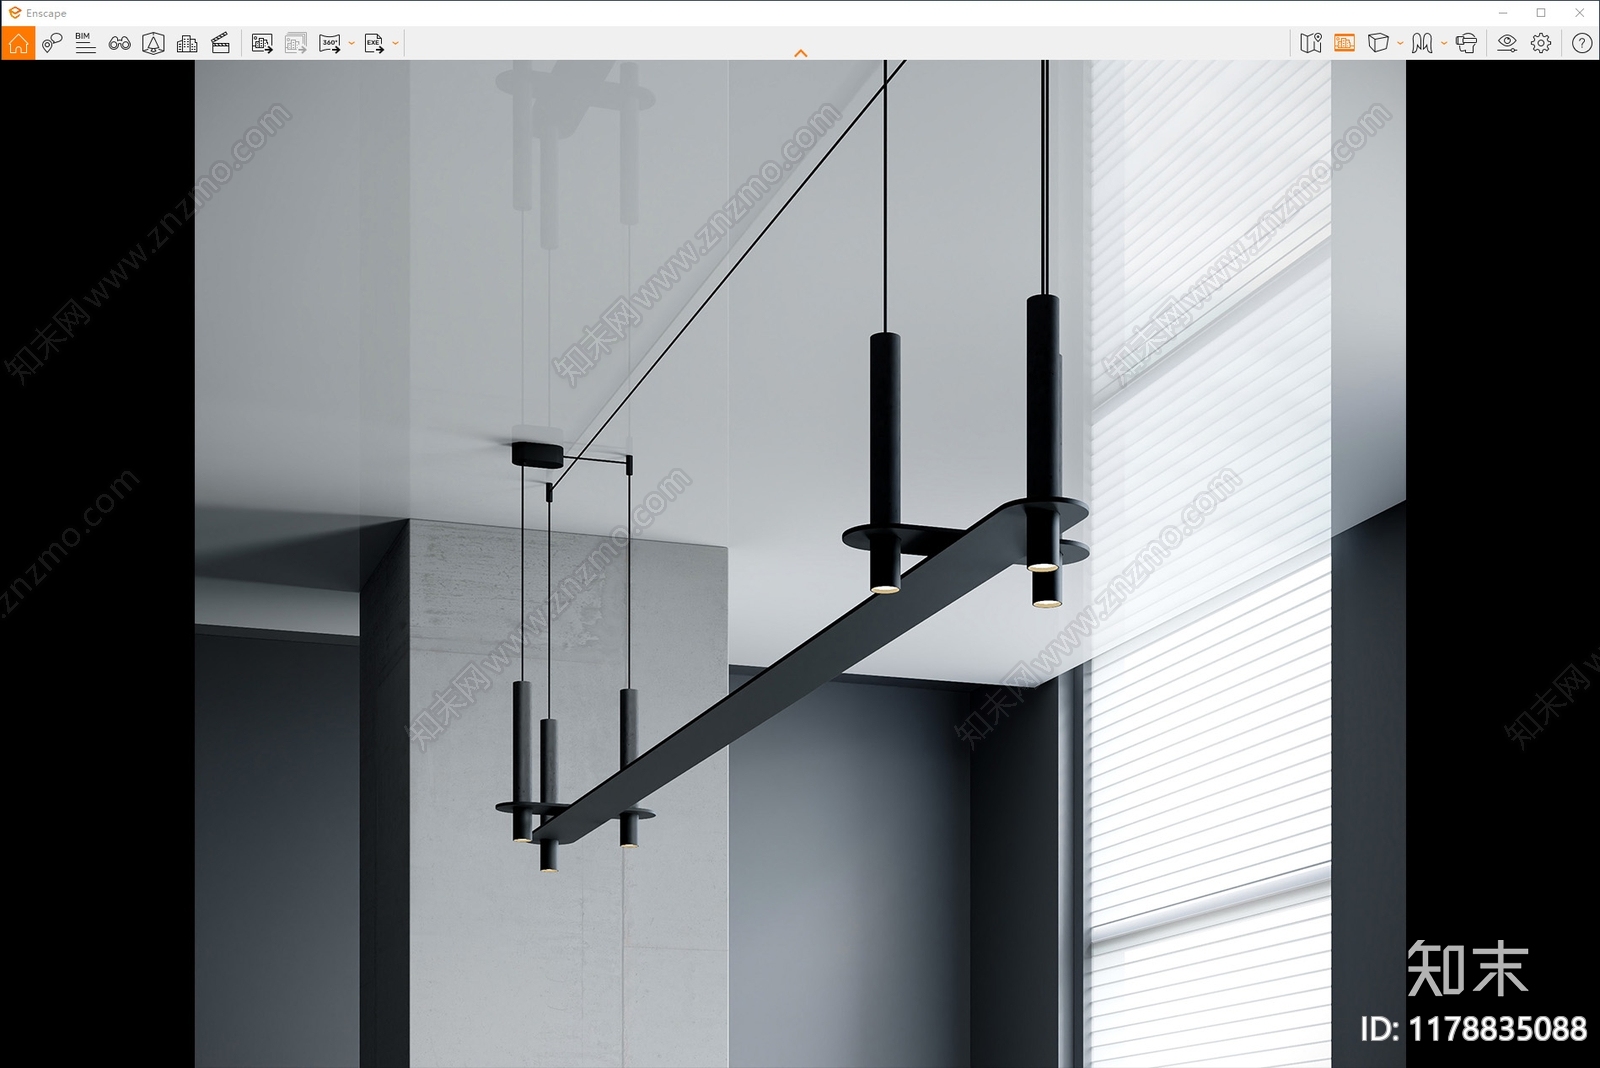Image resolution: width=1600 pixels, height=1068 pixels.
Task: Click the projection mode cube icon
Action: point(1378,43)
